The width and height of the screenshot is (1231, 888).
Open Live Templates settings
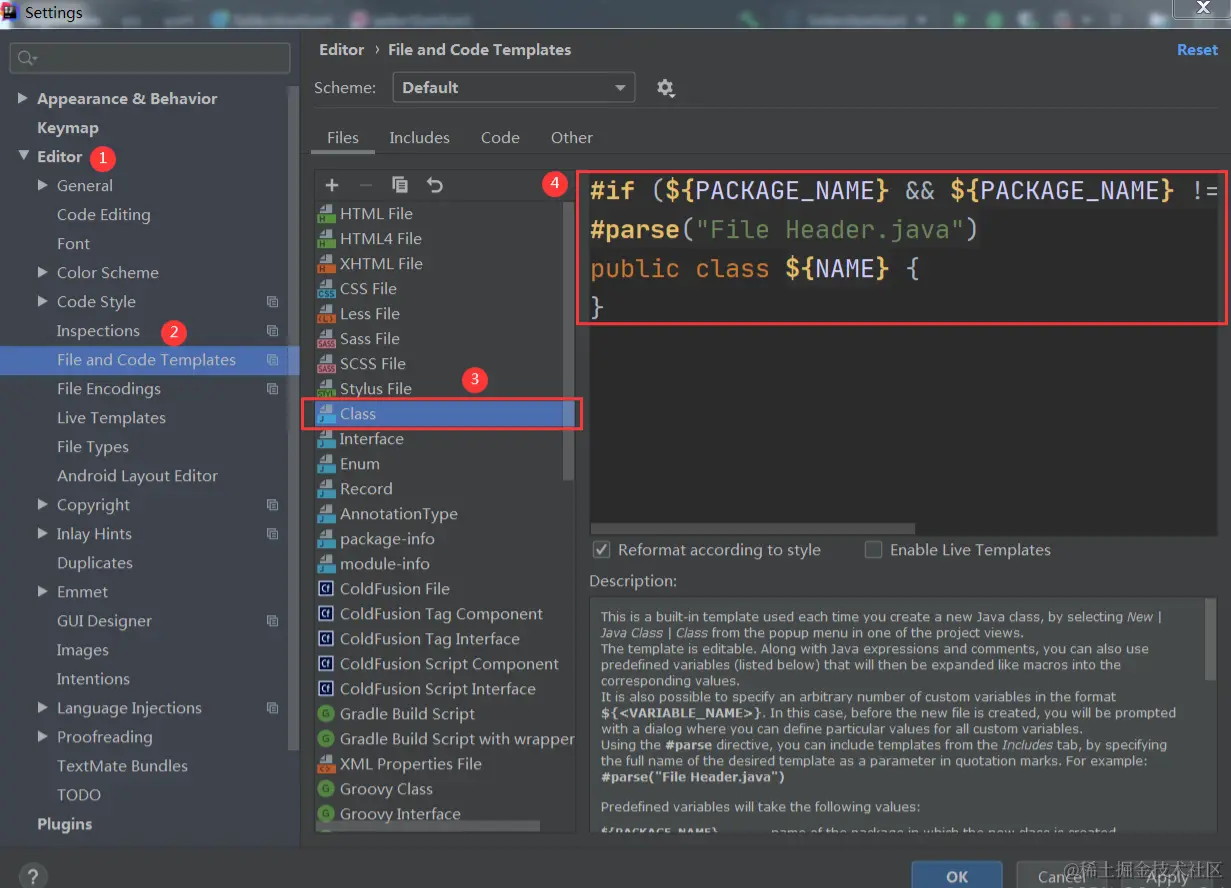(x=111, y=418)
